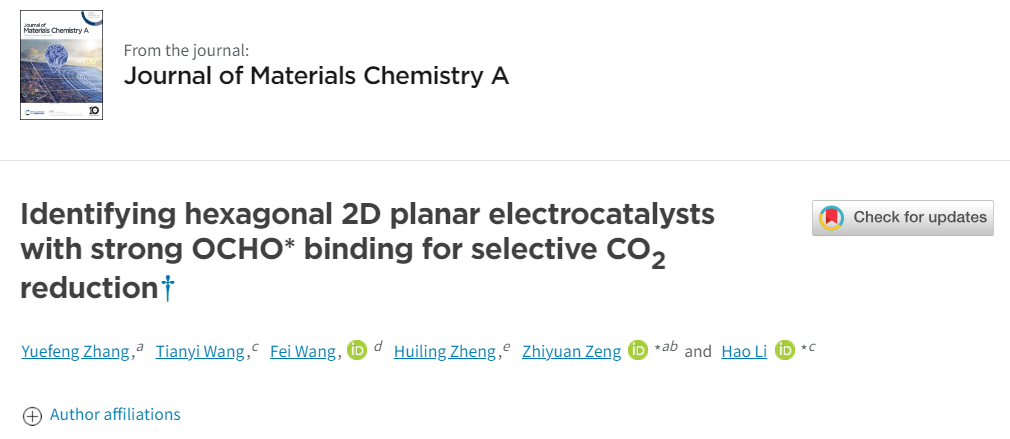Open Hao Li's ORCID profile icon
The image size is (1010, 439).
[785, 351]
